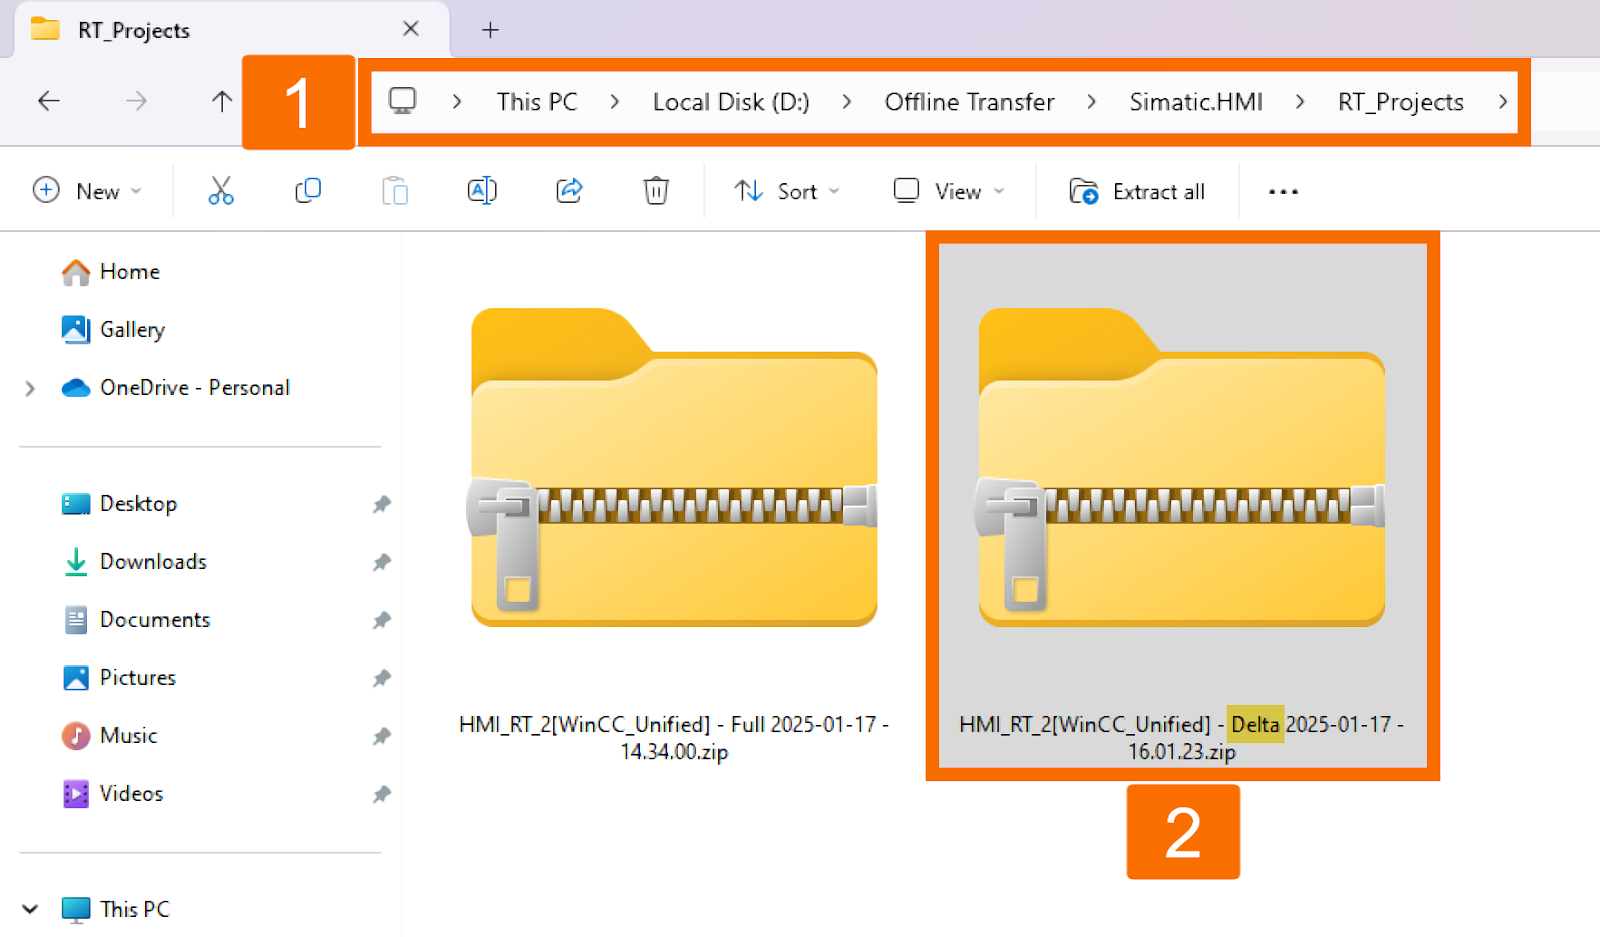The height and width of the screenshot is (937, 1600).
Task: Select the Delta 2025-01-17 zip thumbnail
Action: (1181, 467)
